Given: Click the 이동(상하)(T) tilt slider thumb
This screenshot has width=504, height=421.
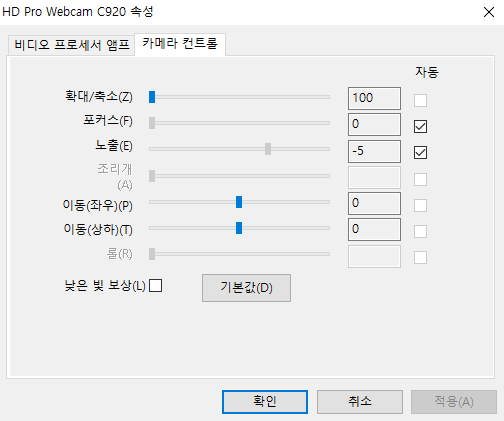Looking at the screenshot, I should pos(239,228).
